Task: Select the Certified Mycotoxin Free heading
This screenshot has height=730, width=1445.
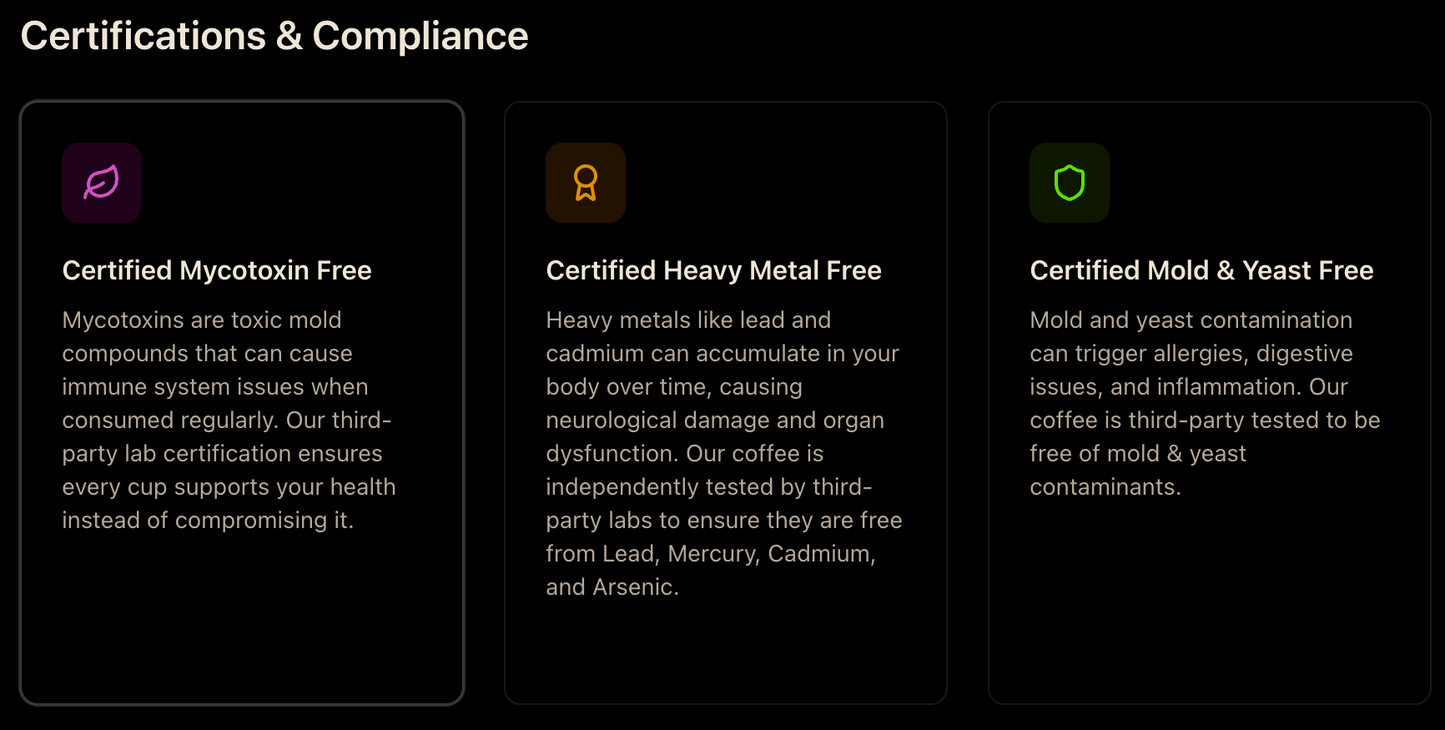Action: point(217,270)
